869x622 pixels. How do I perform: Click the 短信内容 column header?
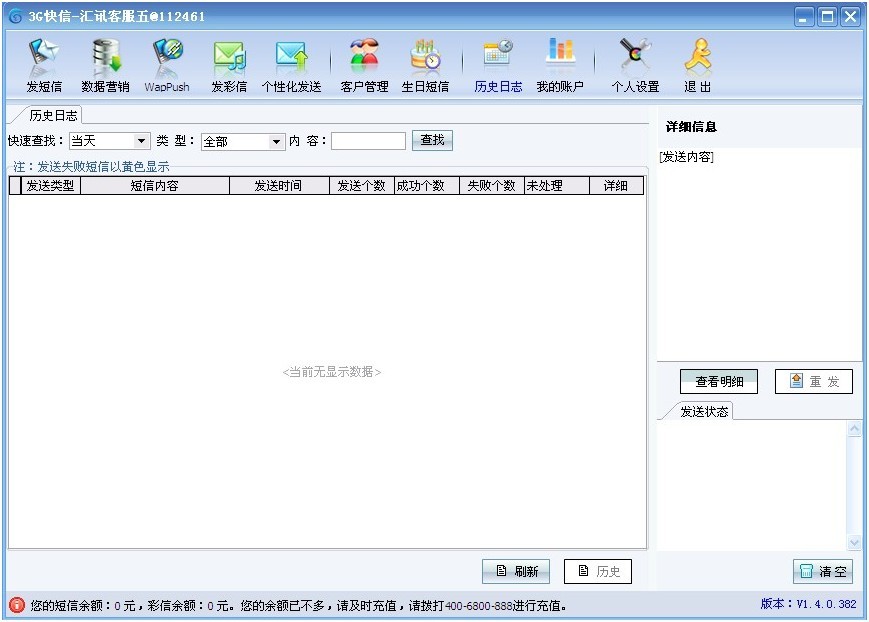(155, 186)
